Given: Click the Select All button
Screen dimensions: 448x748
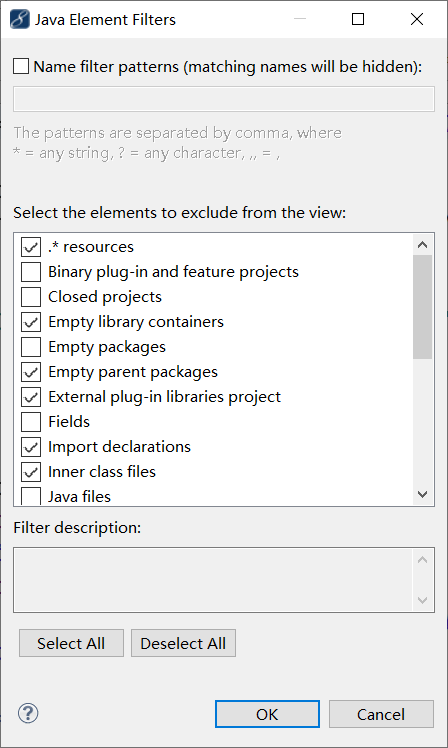Looking at the screenshot, I should 71,643.
